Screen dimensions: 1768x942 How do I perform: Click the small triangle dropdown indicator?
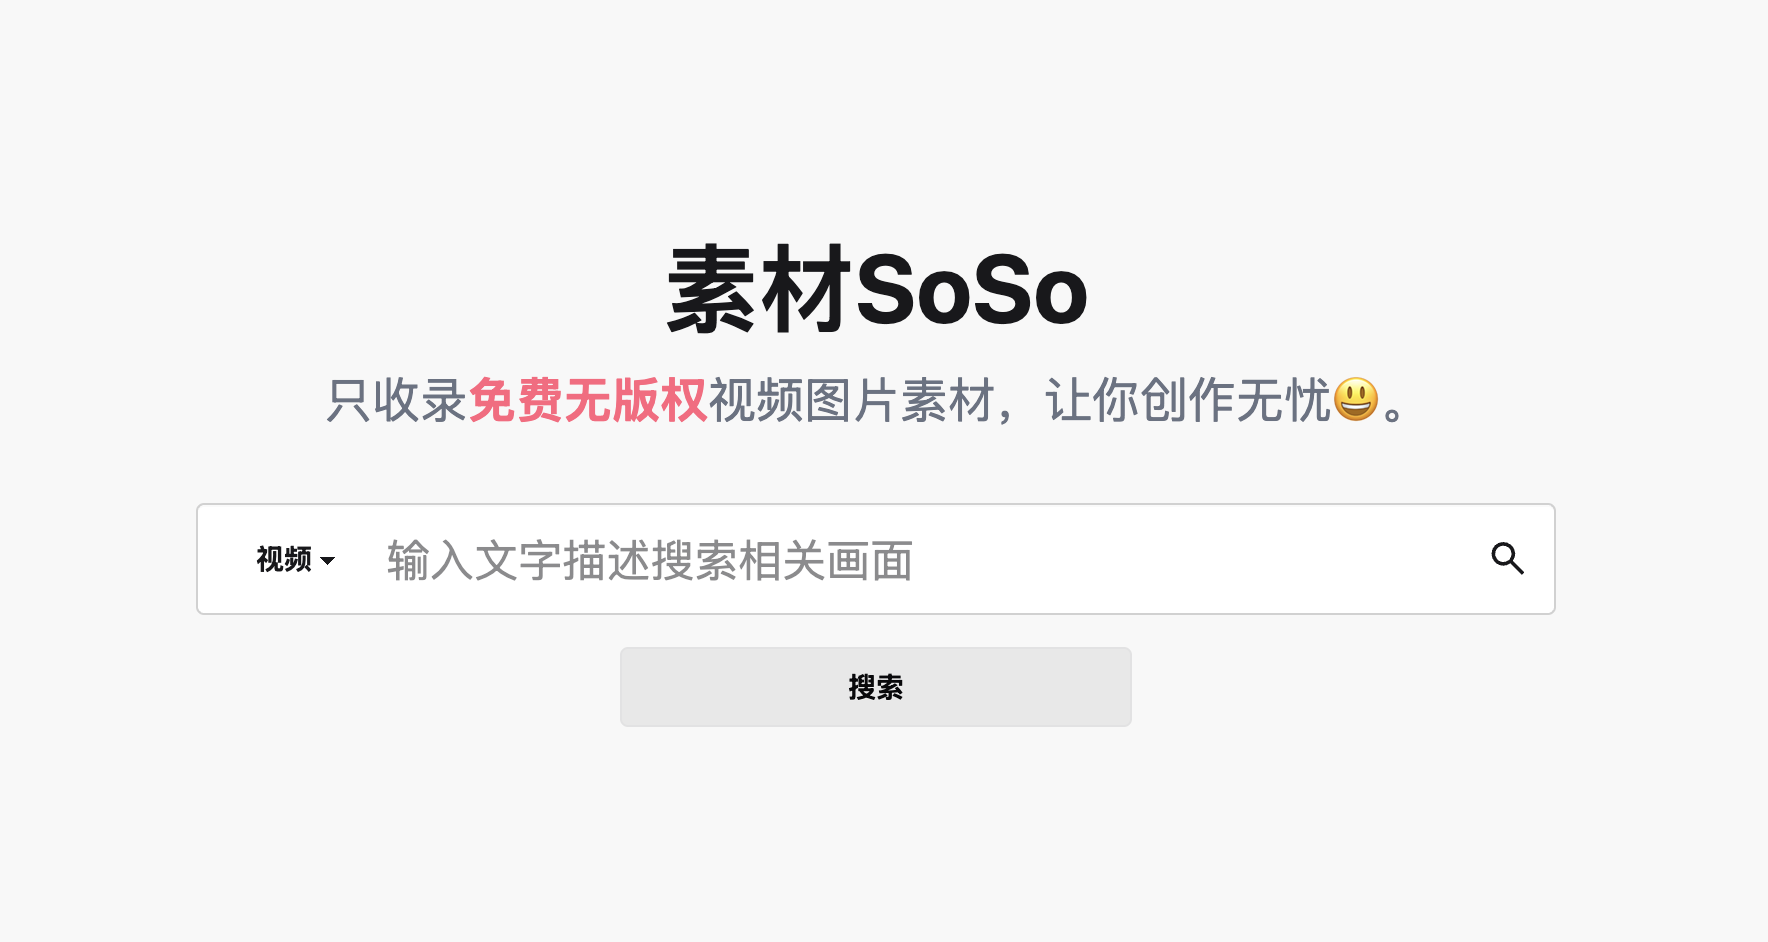click(x=327, y=561)
